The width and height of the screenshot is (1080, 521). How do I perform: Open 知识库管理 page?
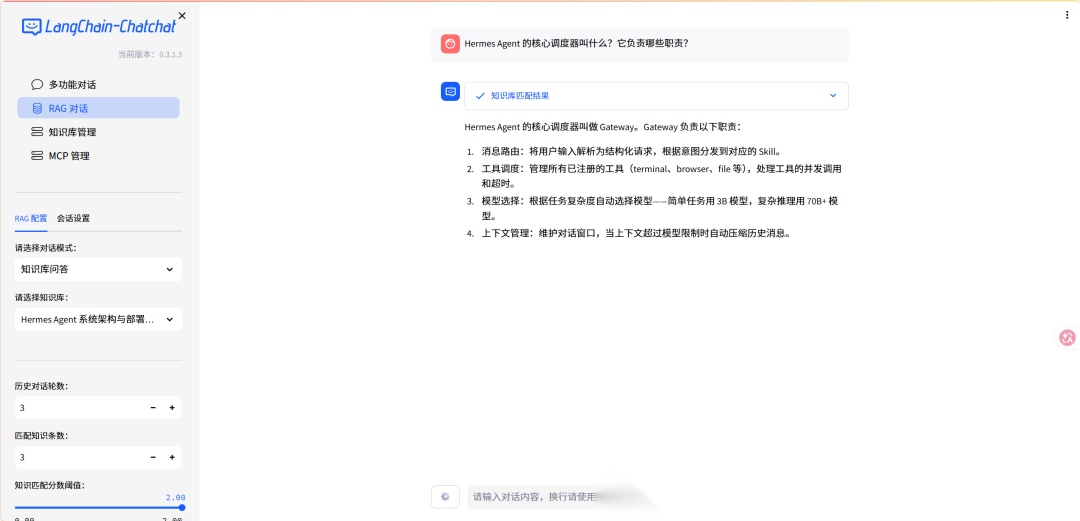pos(98,132)
